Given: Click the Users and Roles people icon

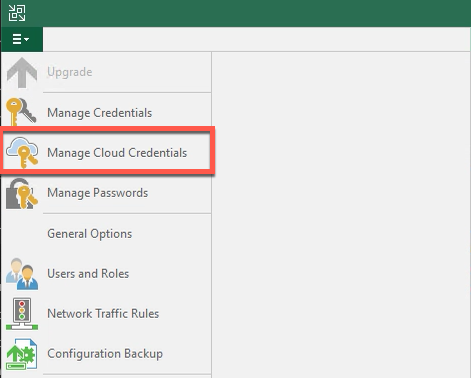Looking at the screenshot, I should (x=22, y=274).
